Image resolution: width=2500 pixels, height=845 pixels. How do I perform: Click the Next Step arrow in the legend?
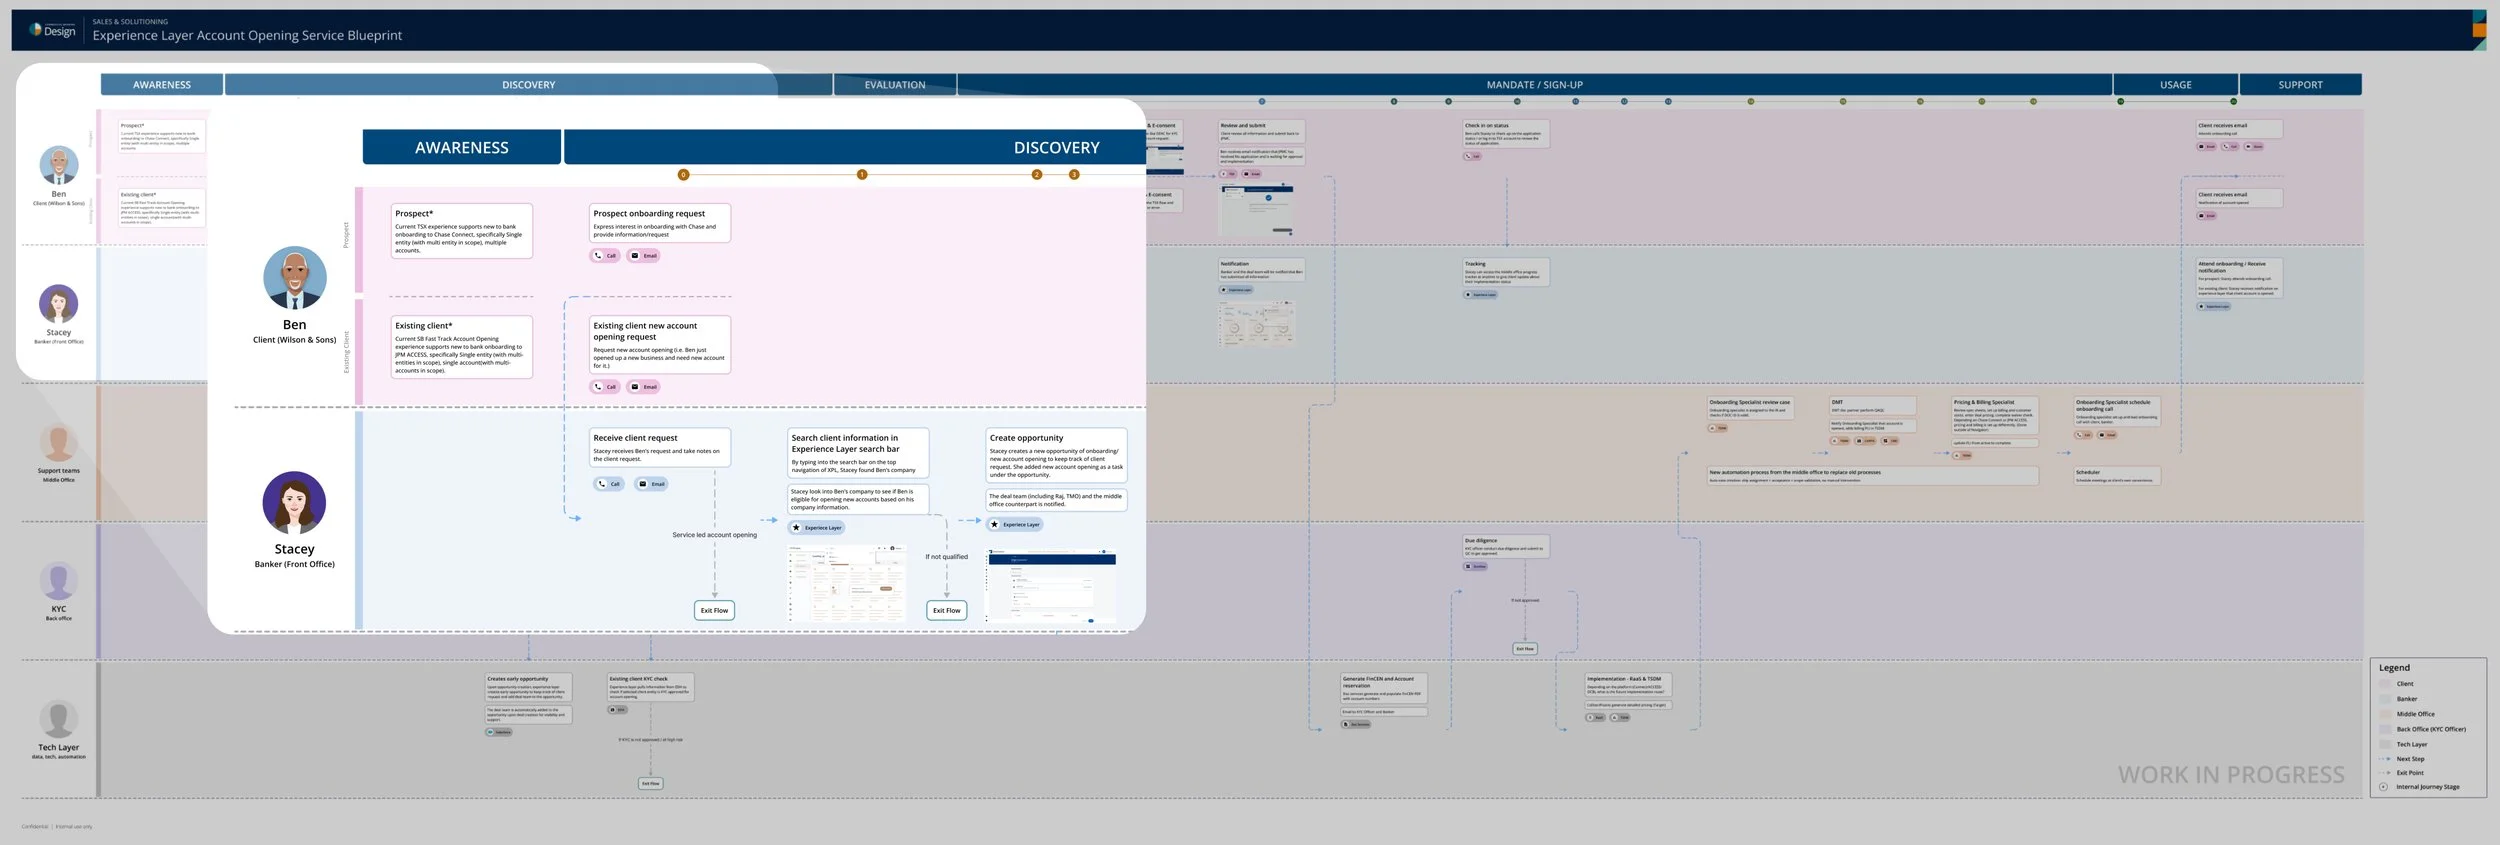pyautogui.click(x=2384, y=759)
